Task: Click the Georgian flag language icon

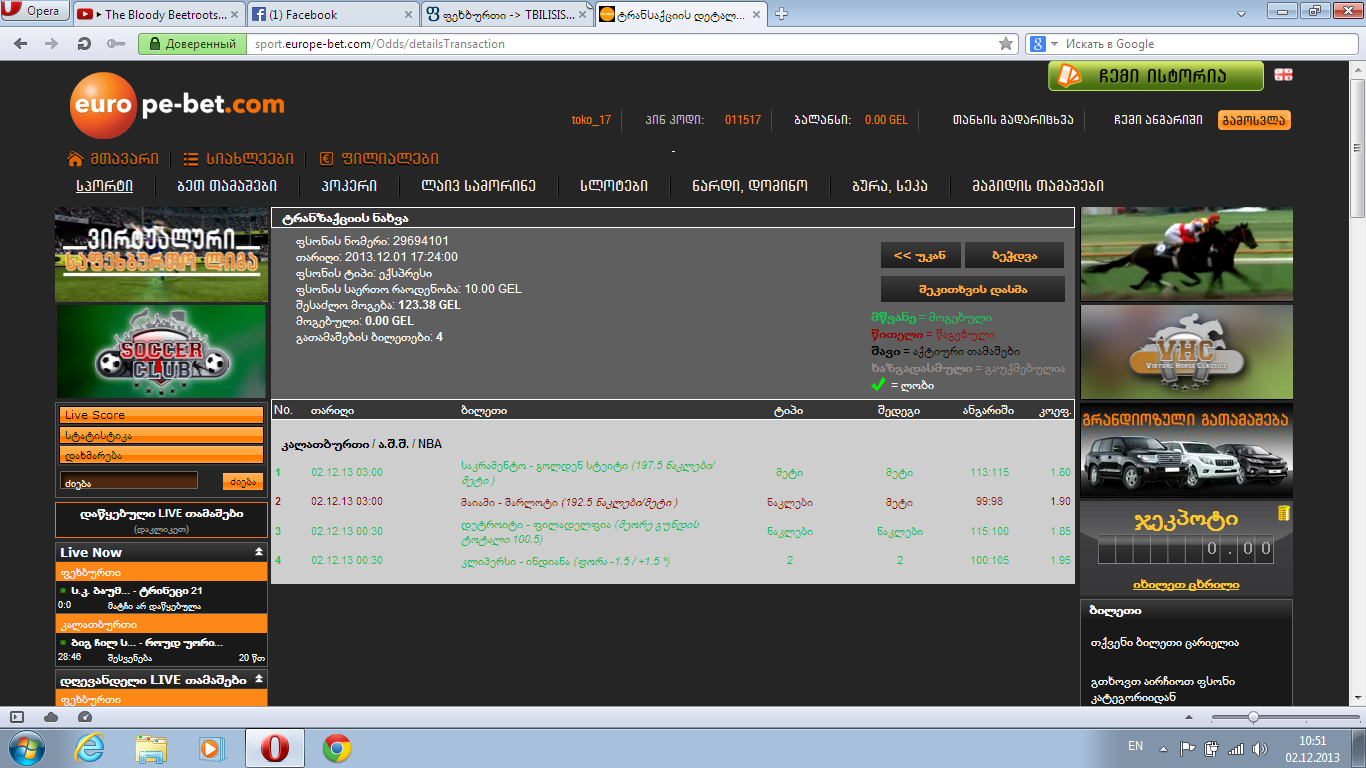Action: pos(1282,74)
